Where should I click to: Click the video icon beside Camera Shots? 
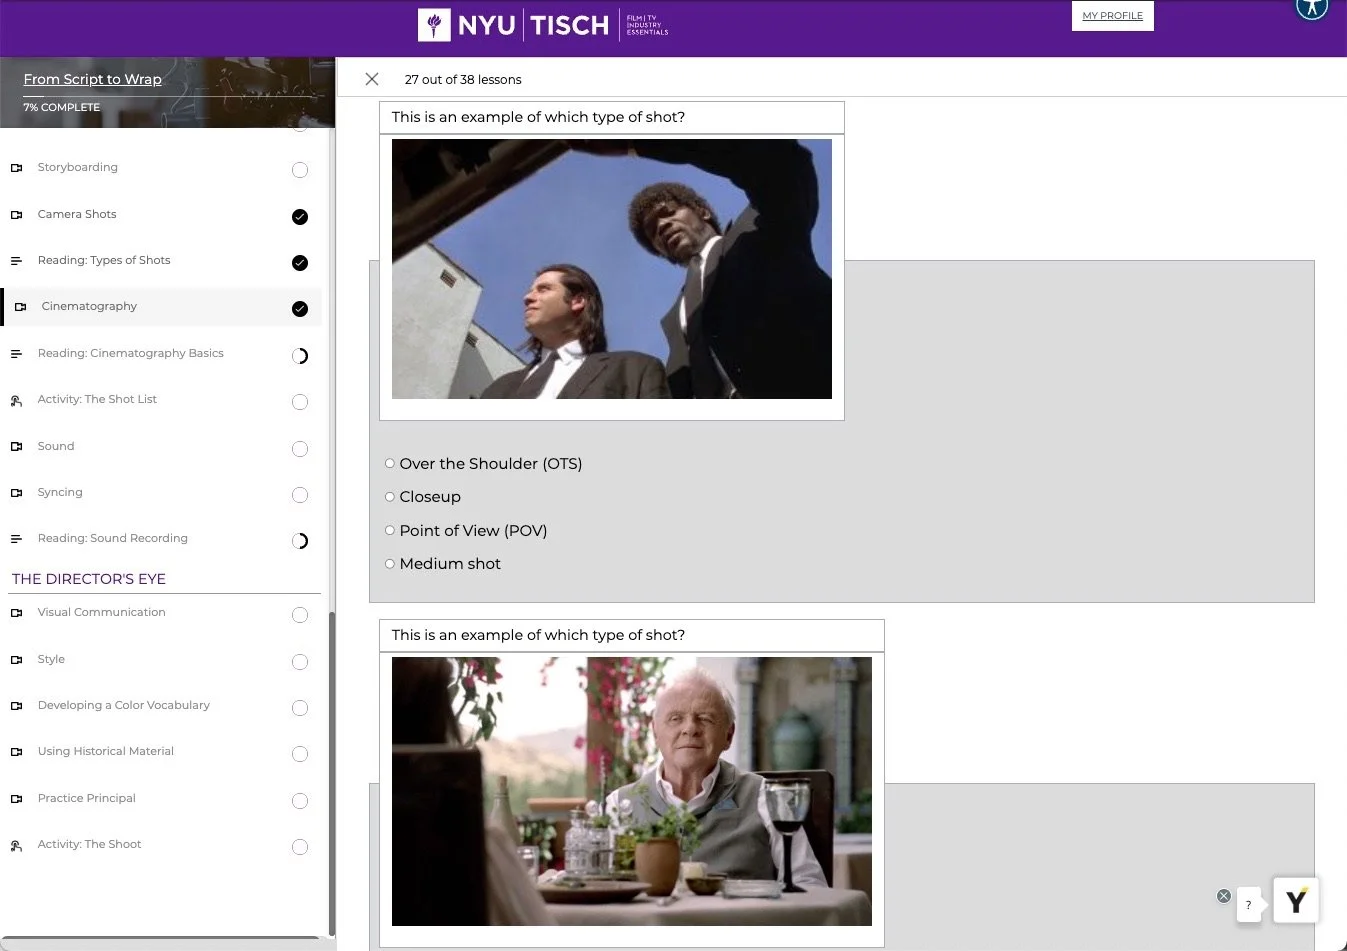[16, 215]
